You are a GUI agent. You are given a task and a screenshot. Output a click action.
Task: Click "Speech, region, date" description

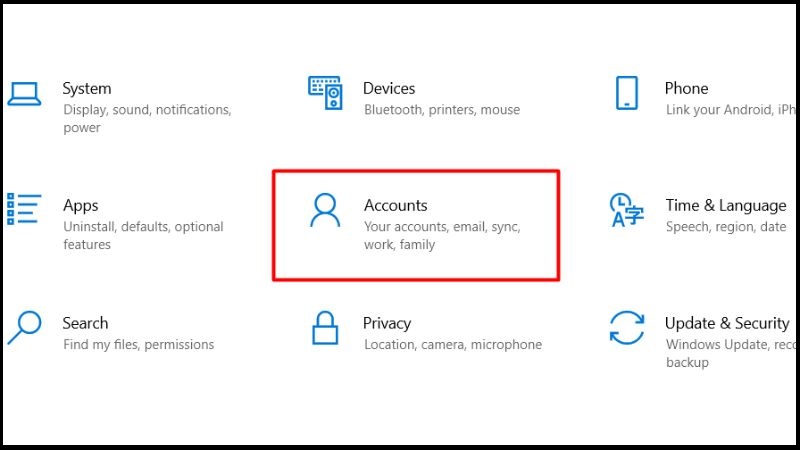(x=726, y=227)
